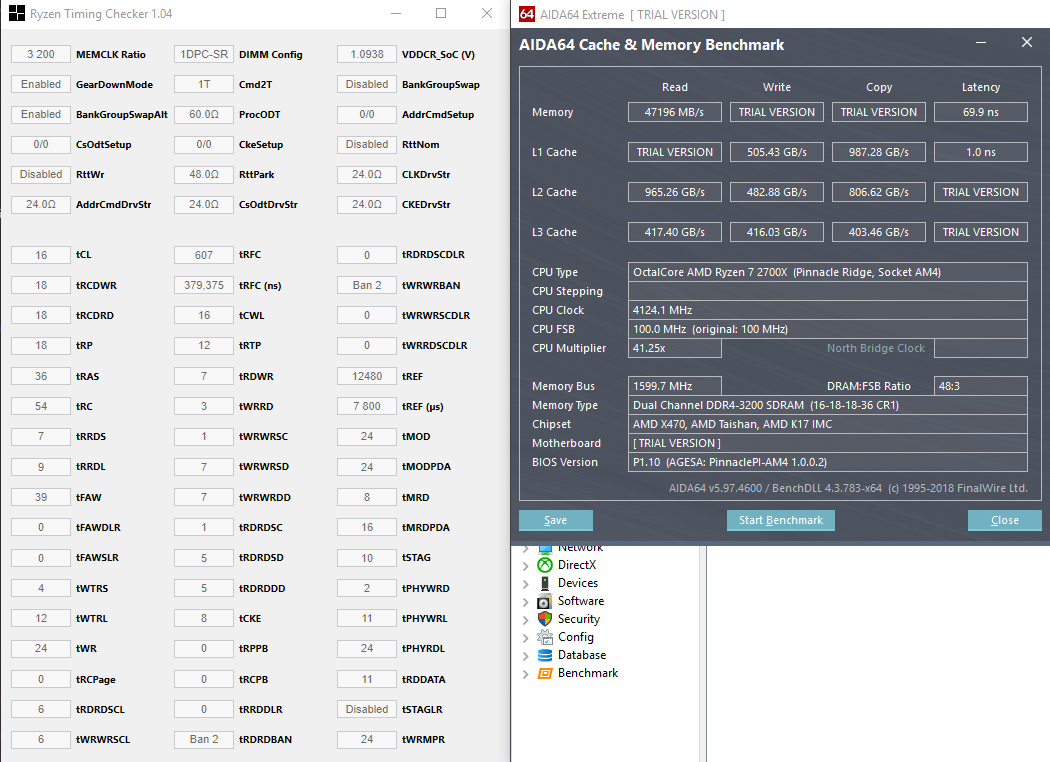
Task: Click the Memory Latency 69.9 ns field
Action: 980,112
